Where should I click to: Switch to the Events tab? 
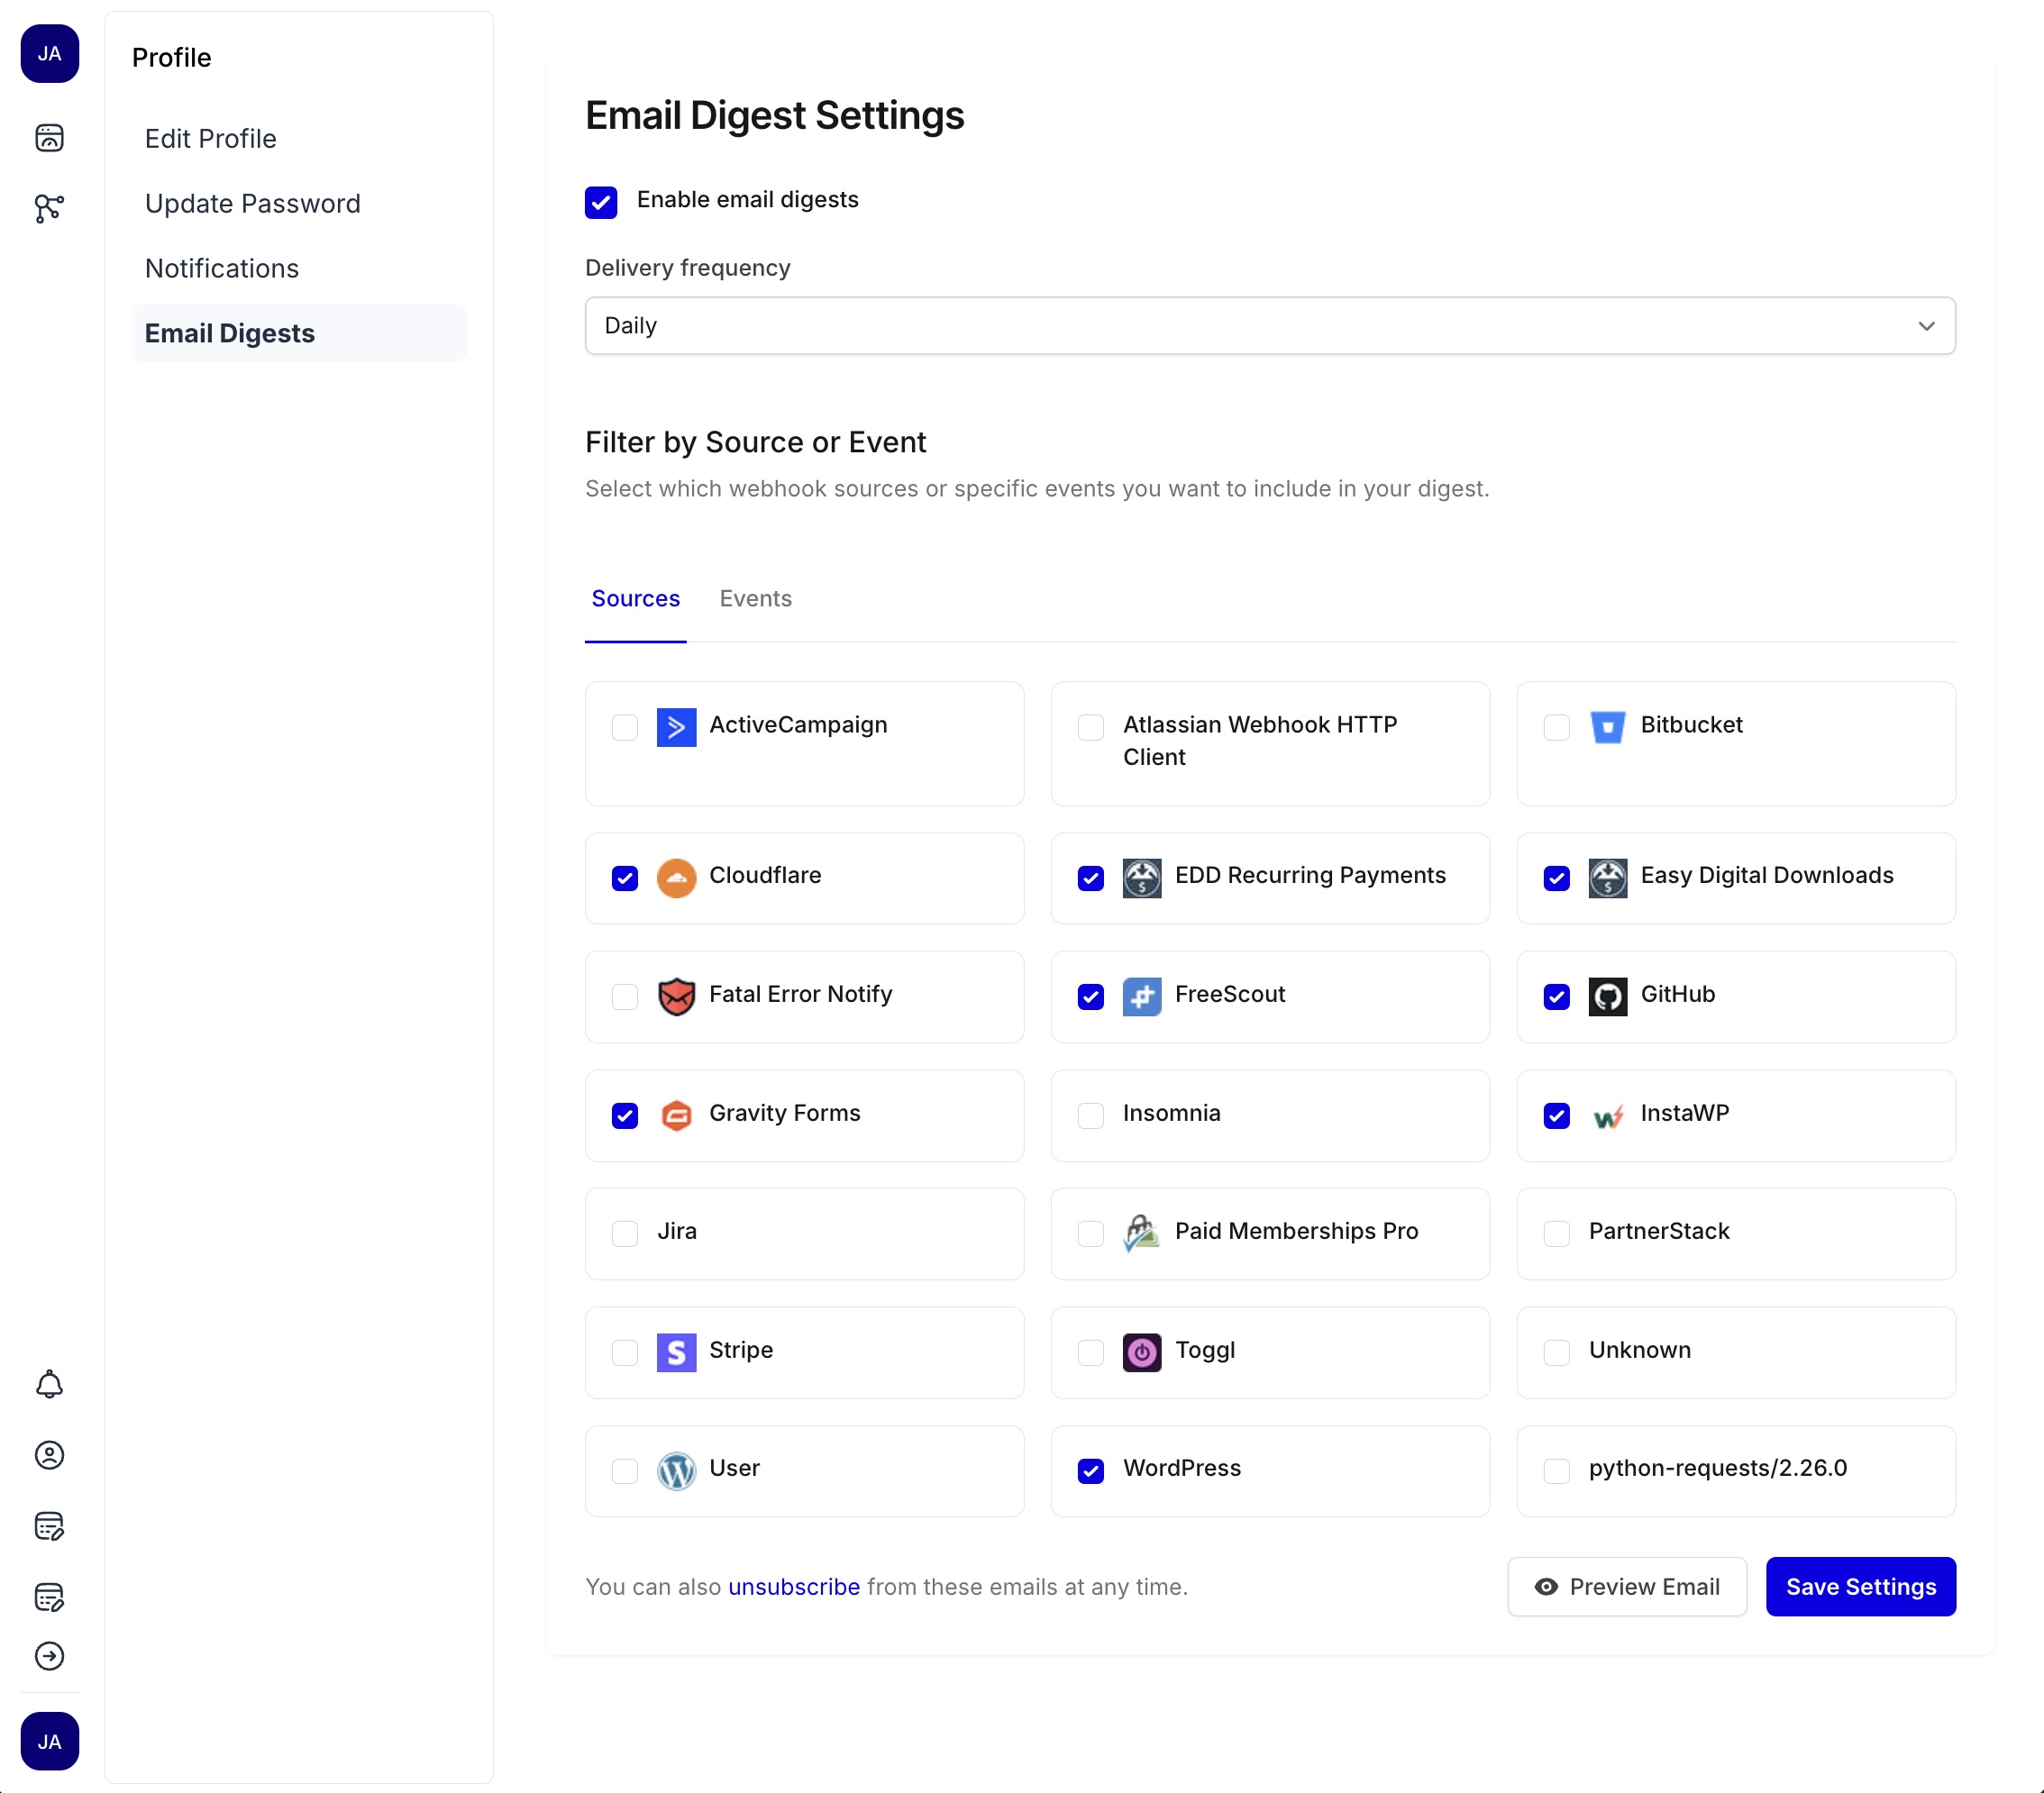(x=755, y=598)
